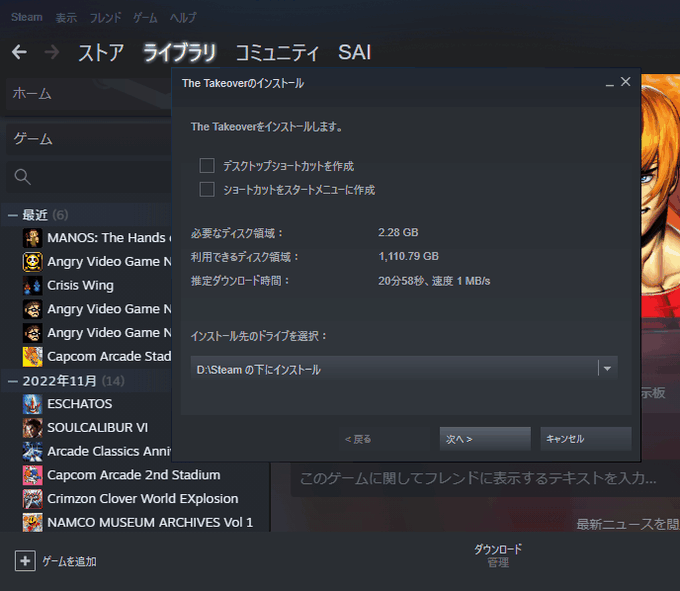Screen dimensions: 680x591
Task: Switch to the ライブラリ tab
Action: [x=180, y=53]
